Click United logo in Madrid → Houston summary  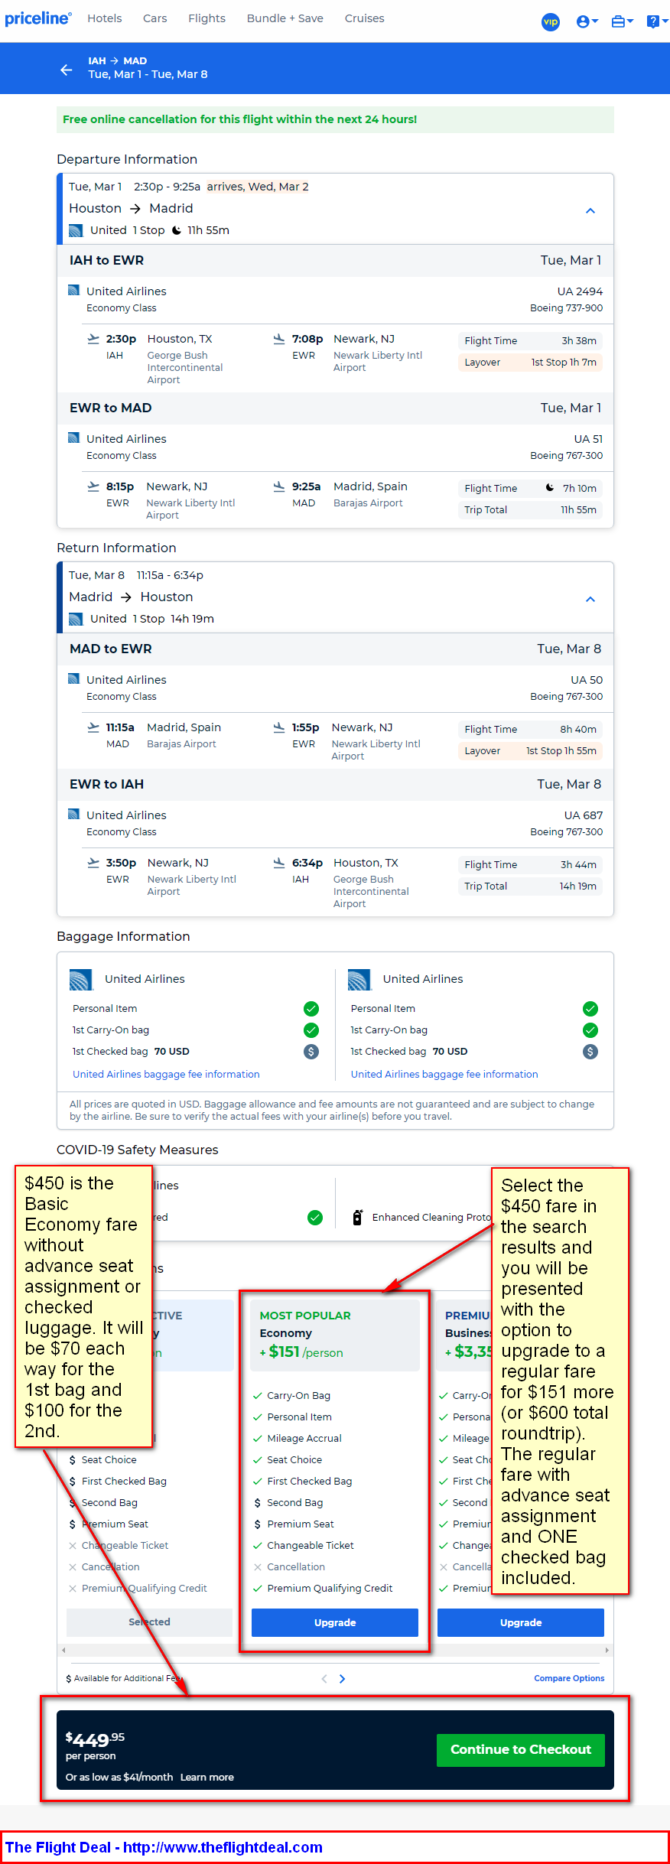coord(76,619)
